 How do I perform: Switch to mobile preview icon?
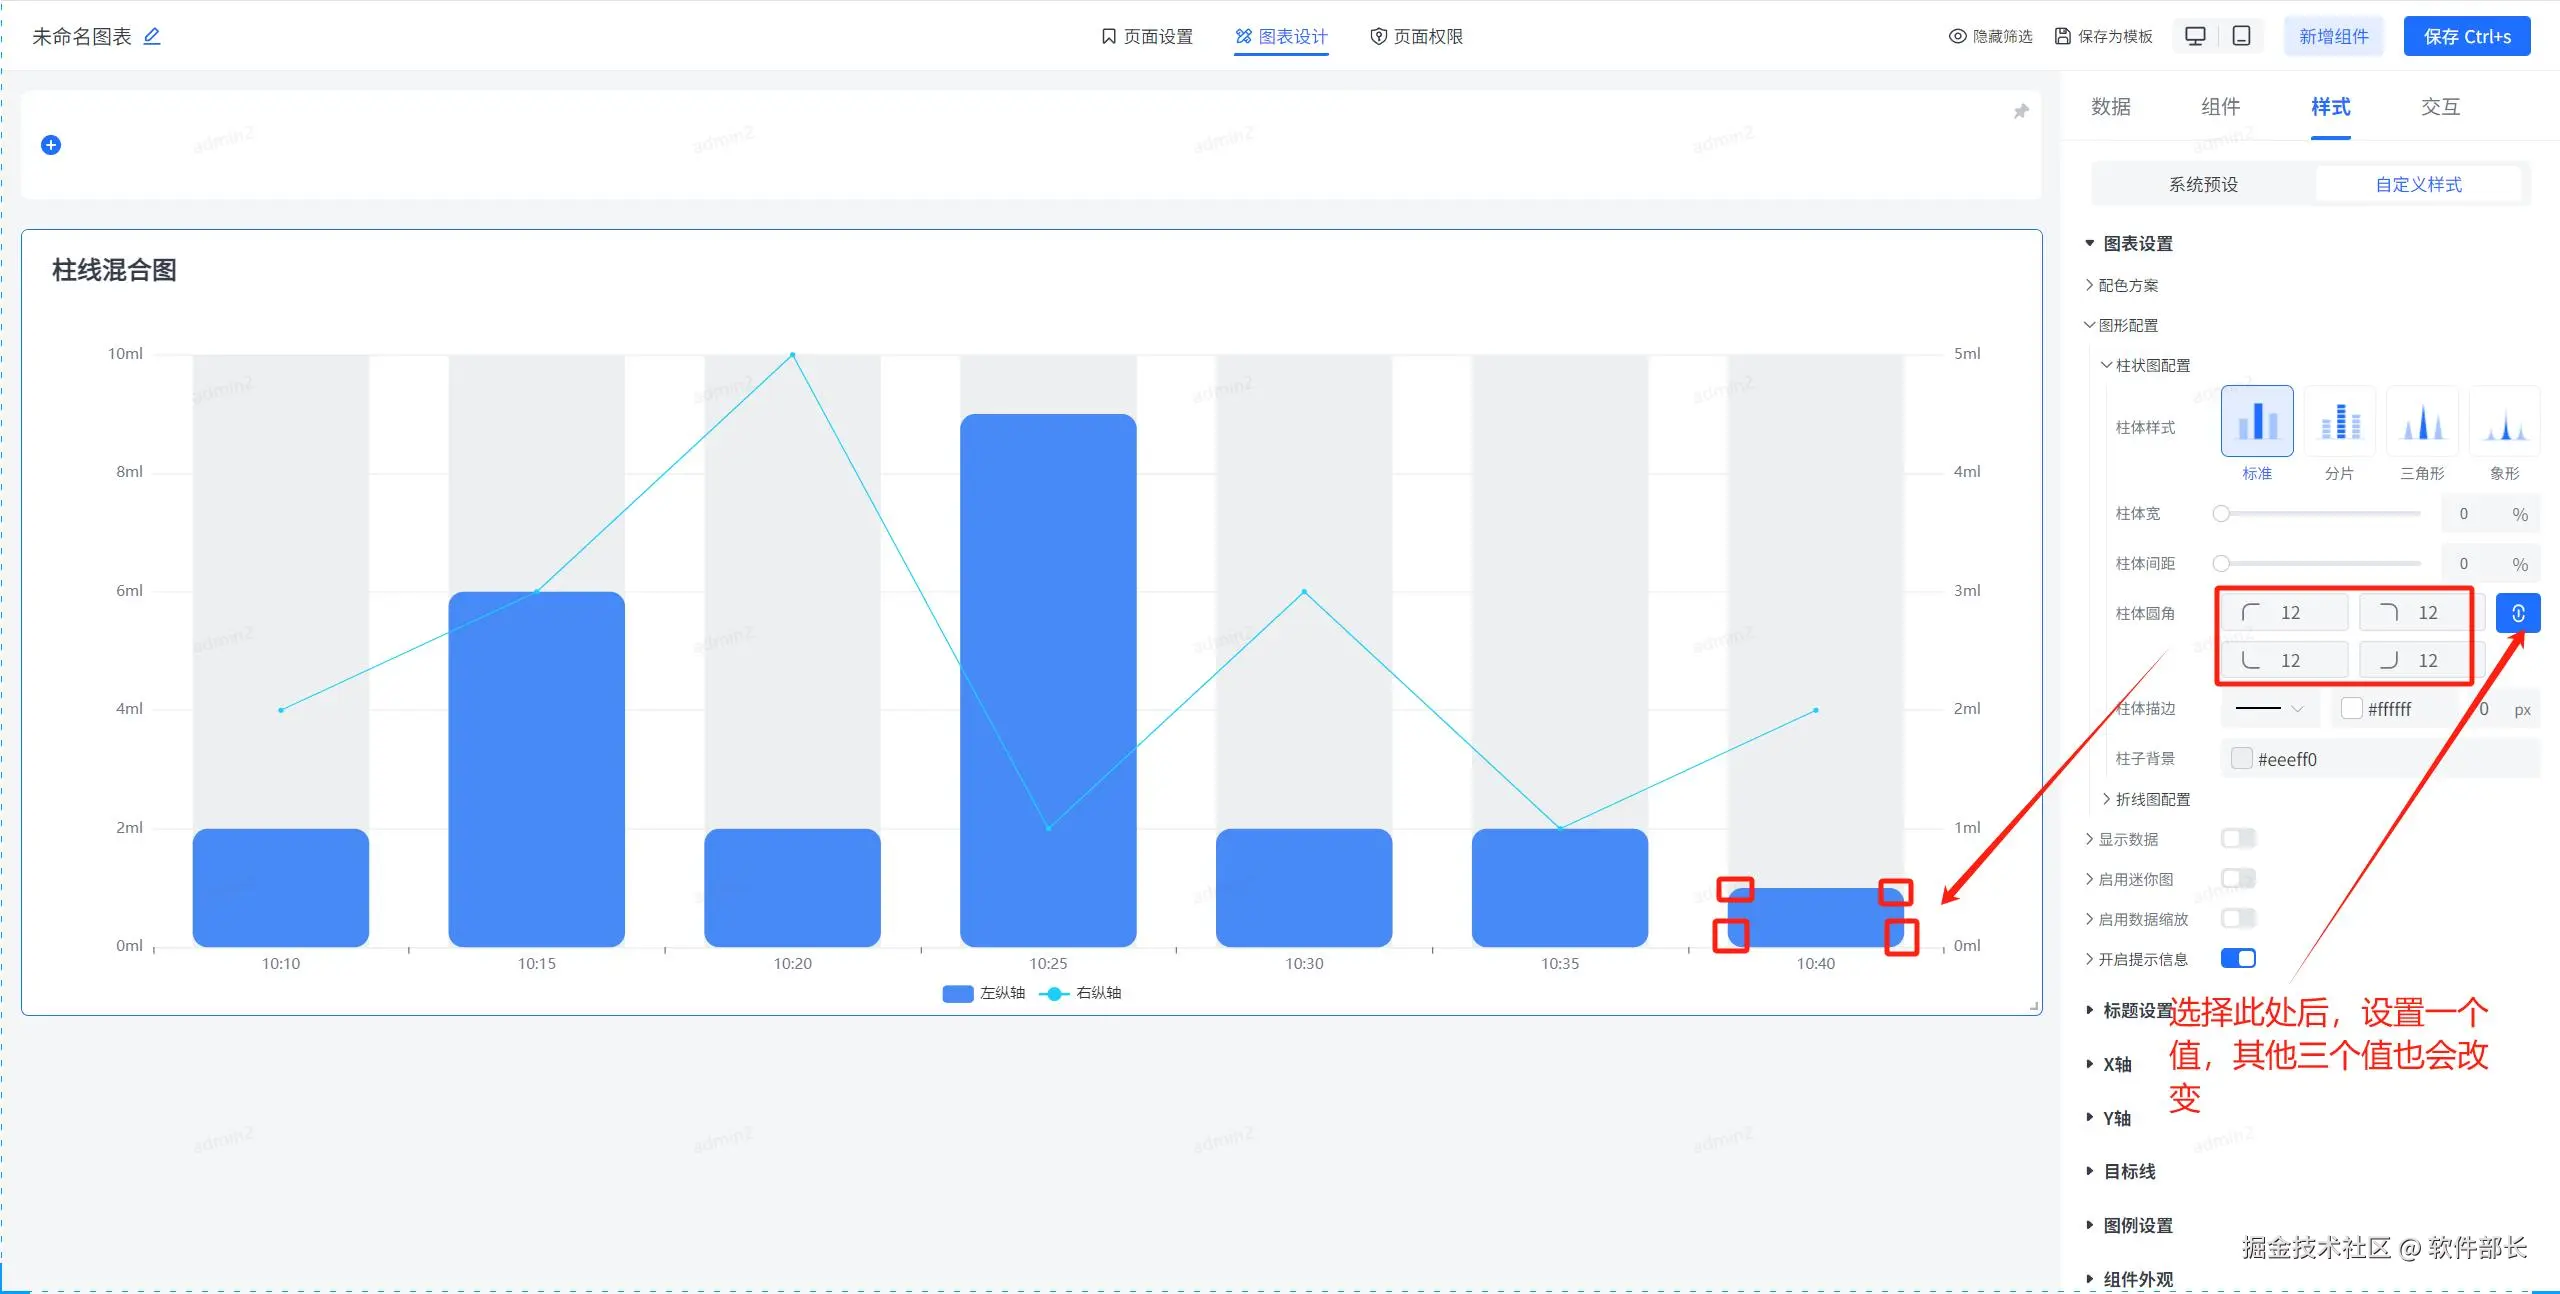point(2242,36)
